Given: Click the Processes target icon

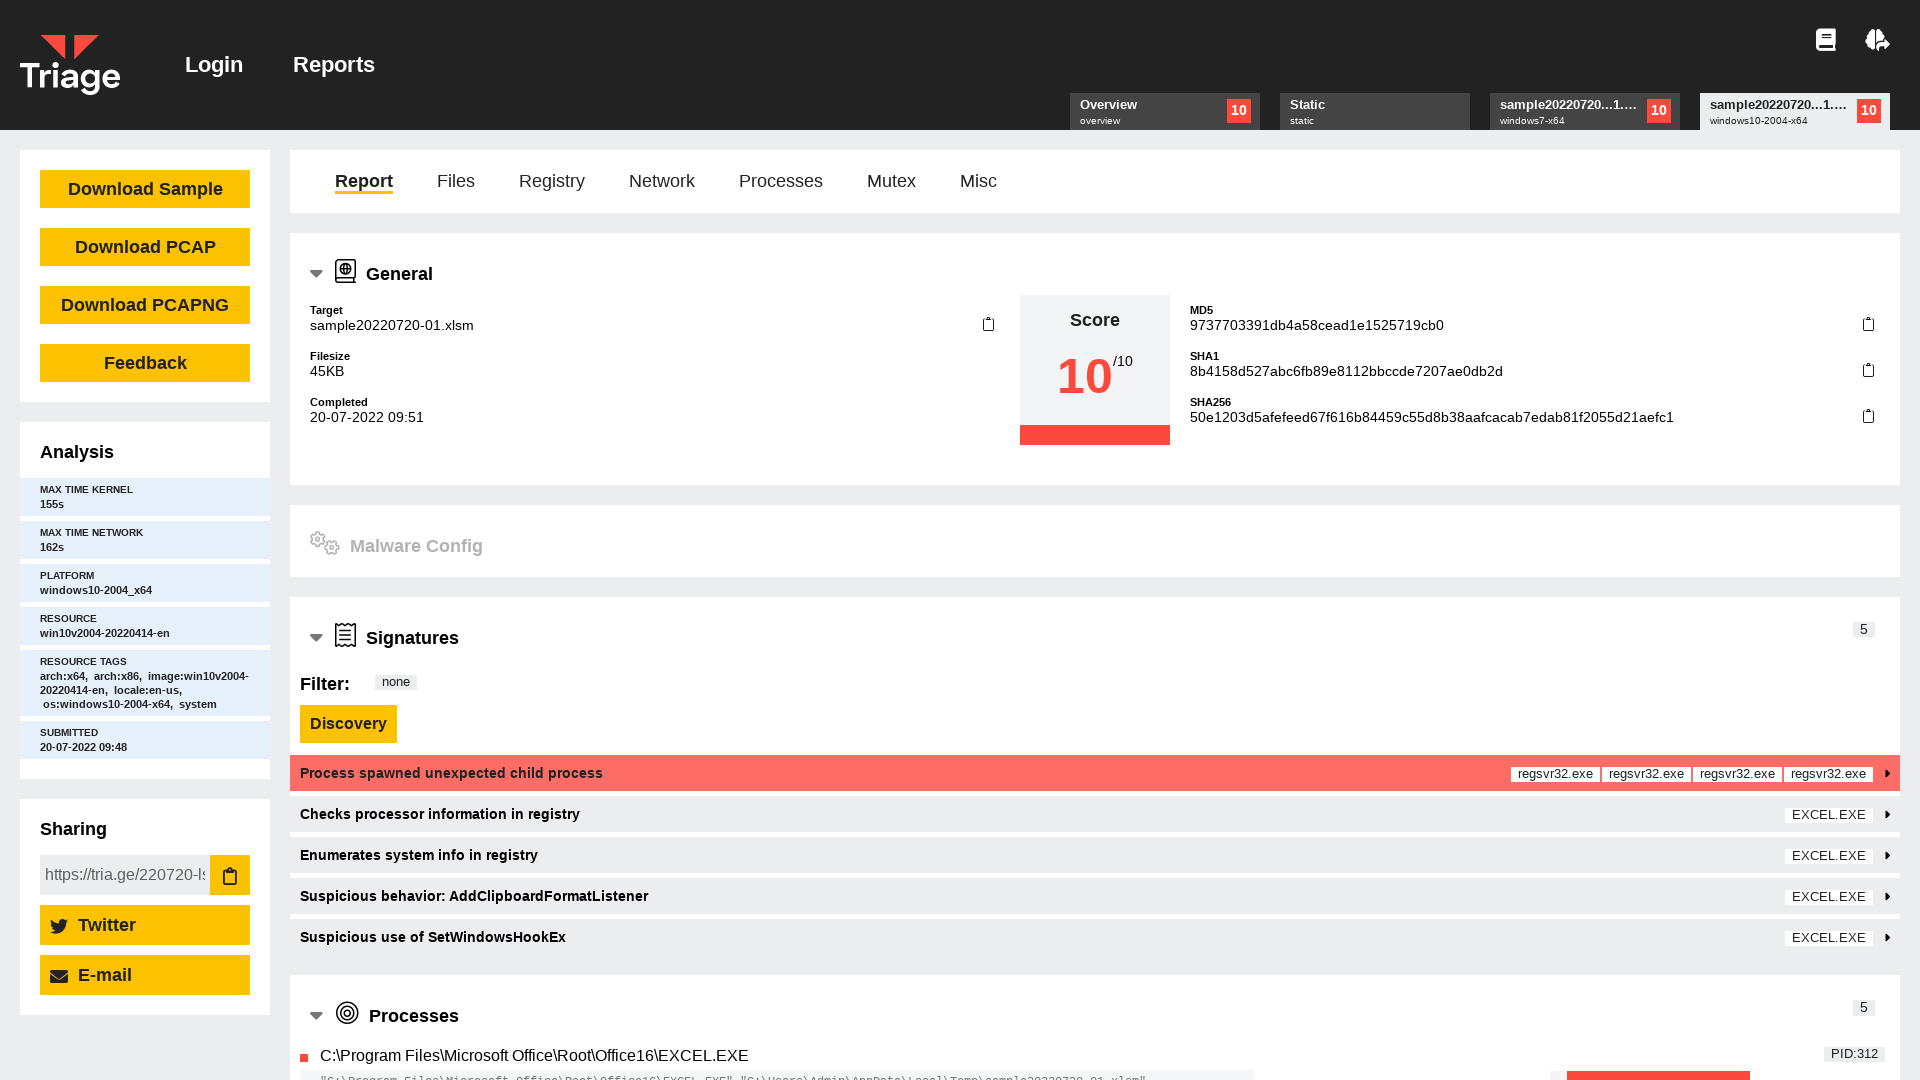Looking at the screenshot, I should tap(347, 1012).
